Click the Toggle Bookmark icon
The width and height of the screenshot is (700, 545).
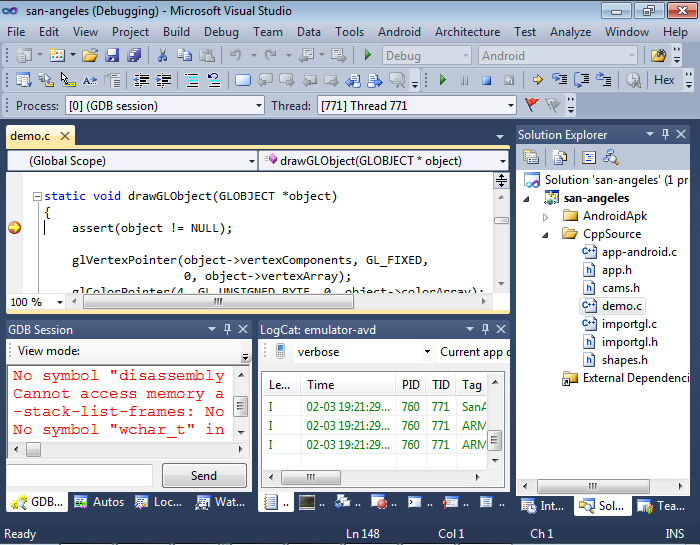242,80
